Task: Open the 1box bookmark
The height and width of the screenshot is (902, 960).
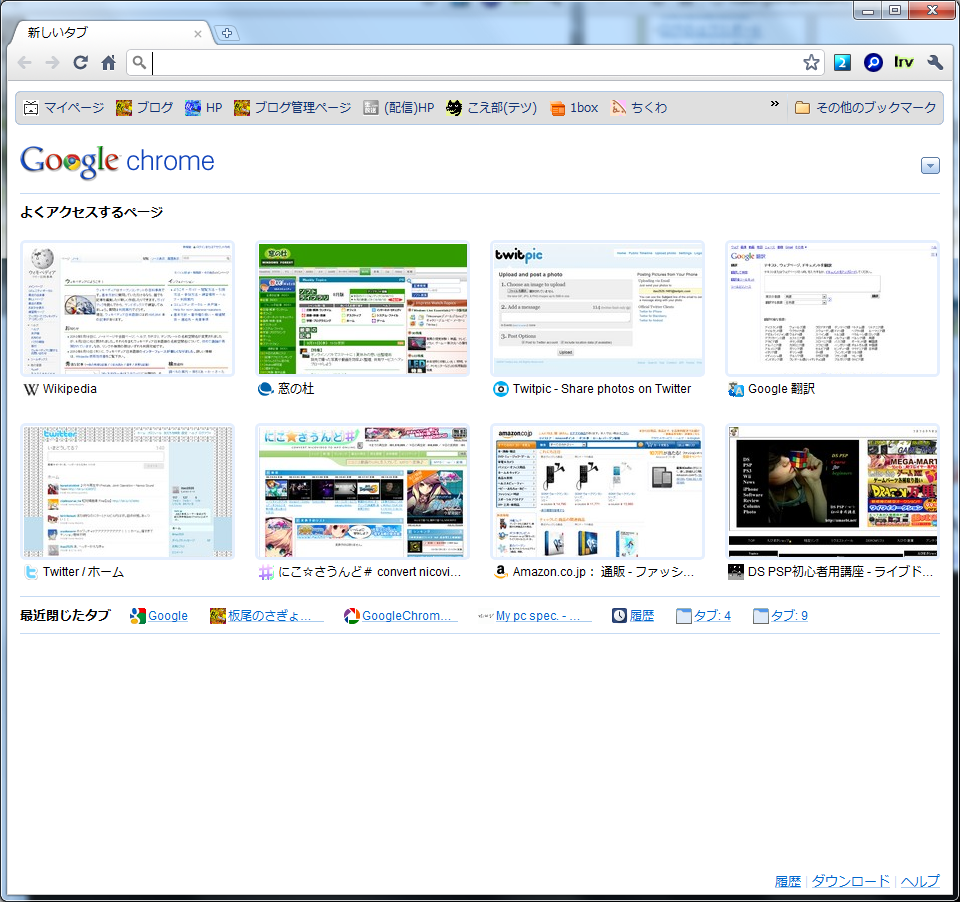Action: tap(574, 108)
